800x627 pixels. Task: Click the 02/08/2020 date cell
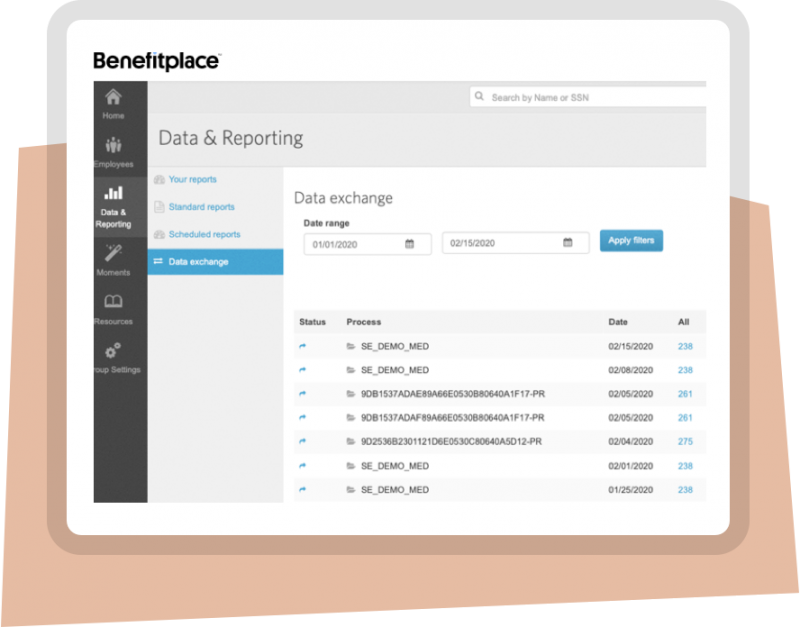click(631, 370)
